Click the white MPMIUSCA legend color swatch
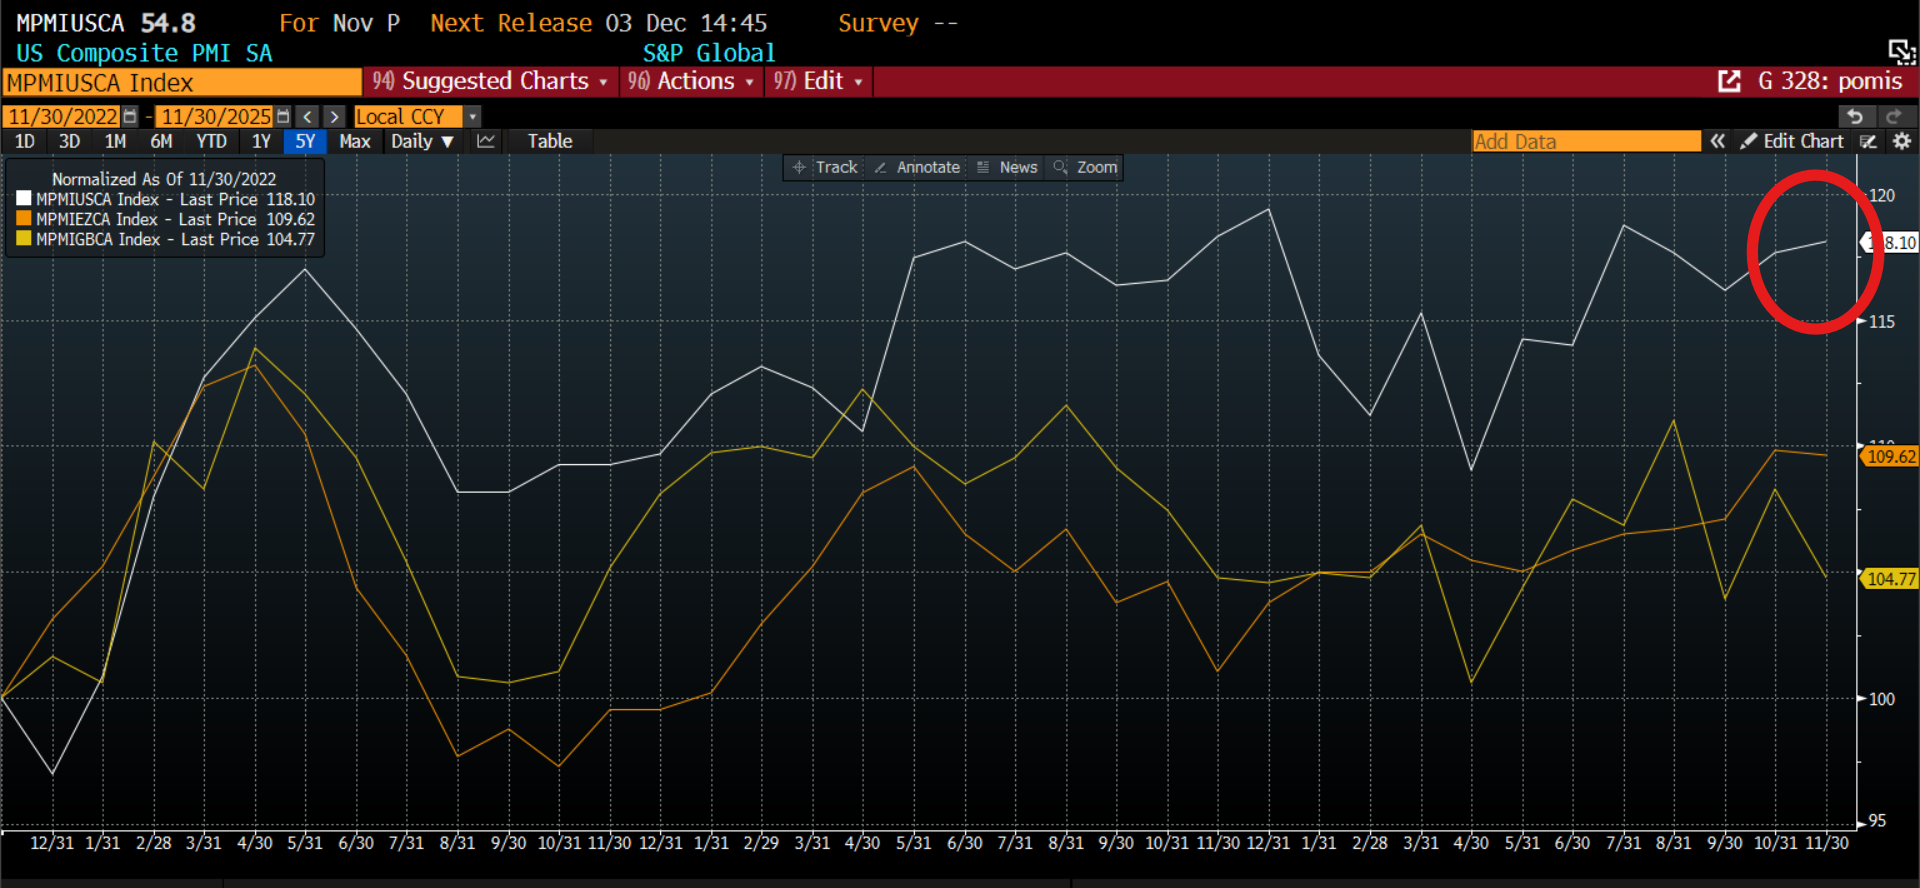This screenshot has height=888, width=1920. coord(24,199)
